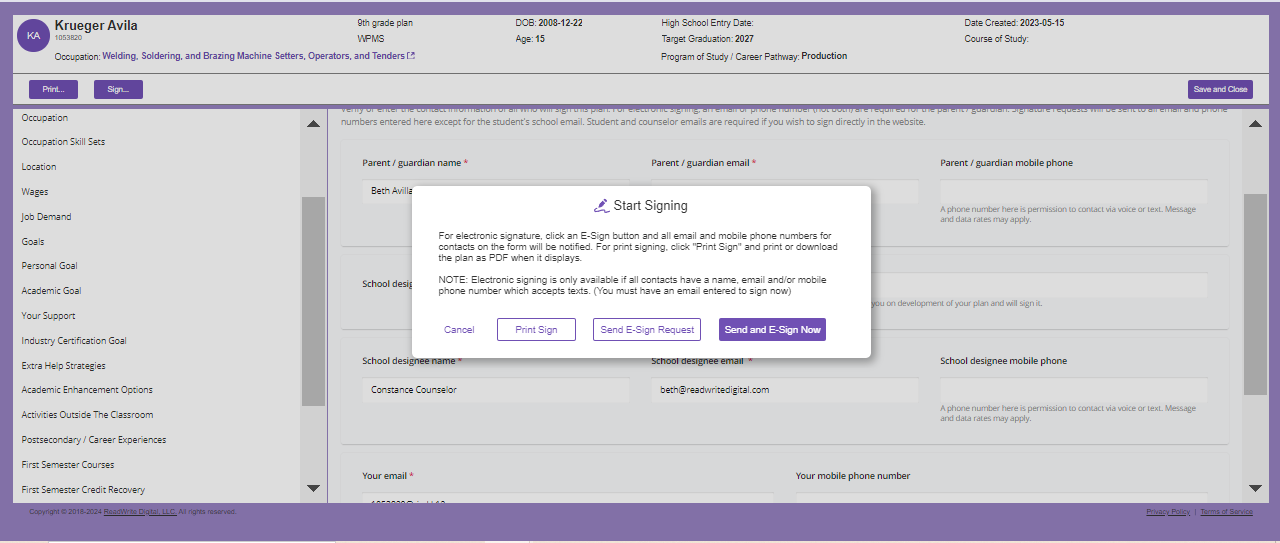This screenshot has width=1280, height=543.
Task: Click the main panel scroll up arrow
Action: click(x=1256, y=124)
